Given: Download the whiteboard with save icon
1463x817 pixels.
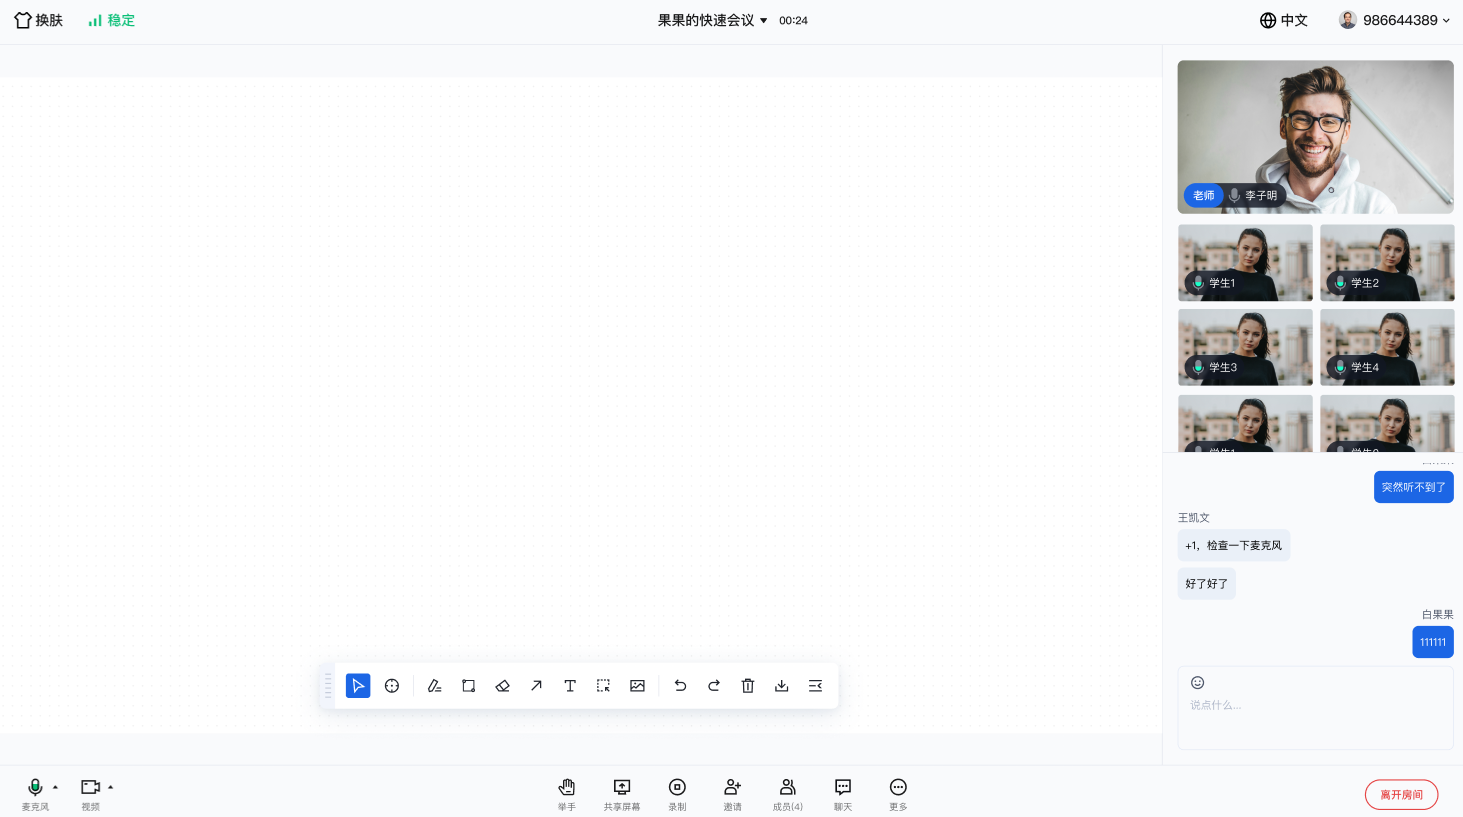Looking at the screenshot, I should [x=781, y=686].
